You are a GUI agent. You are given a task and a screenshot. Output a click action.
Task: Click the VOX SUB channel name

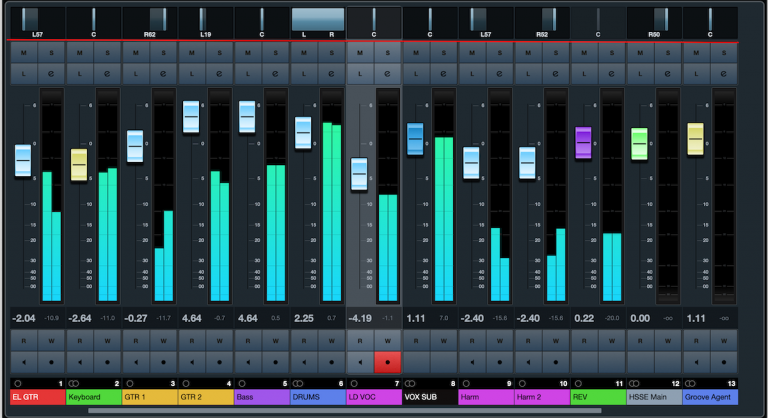coord(430,397)
